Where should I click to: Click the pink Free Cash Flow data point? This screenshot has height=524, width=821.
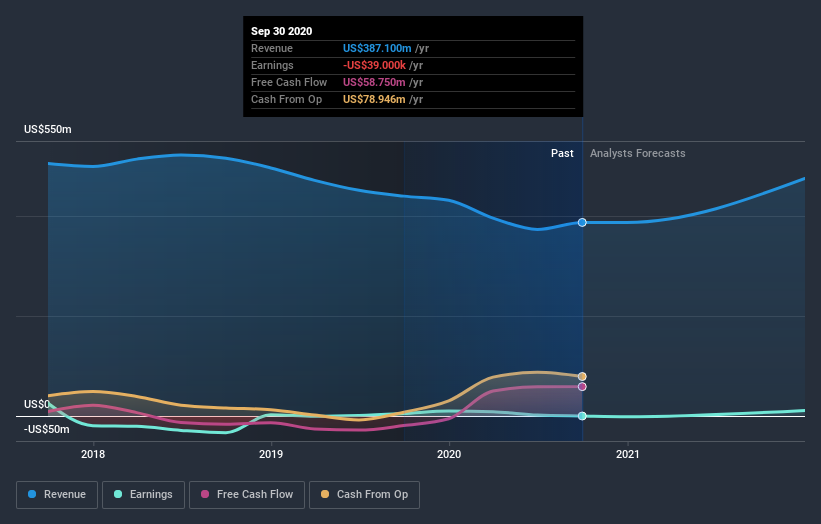[582, 387]
